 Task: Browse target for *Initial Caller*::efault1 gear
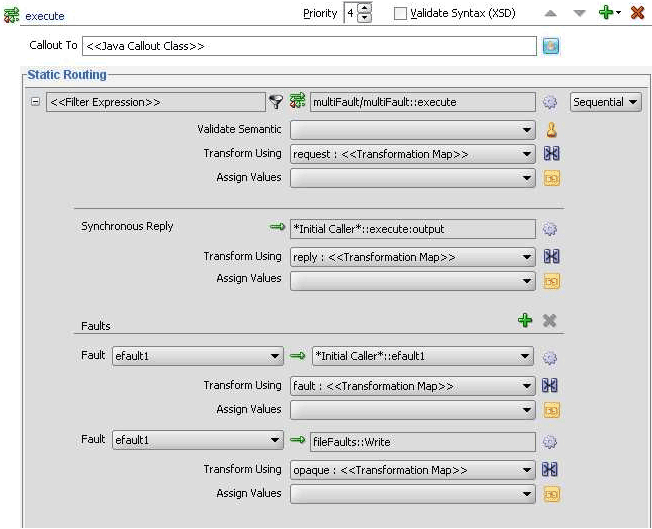(550, 358)
